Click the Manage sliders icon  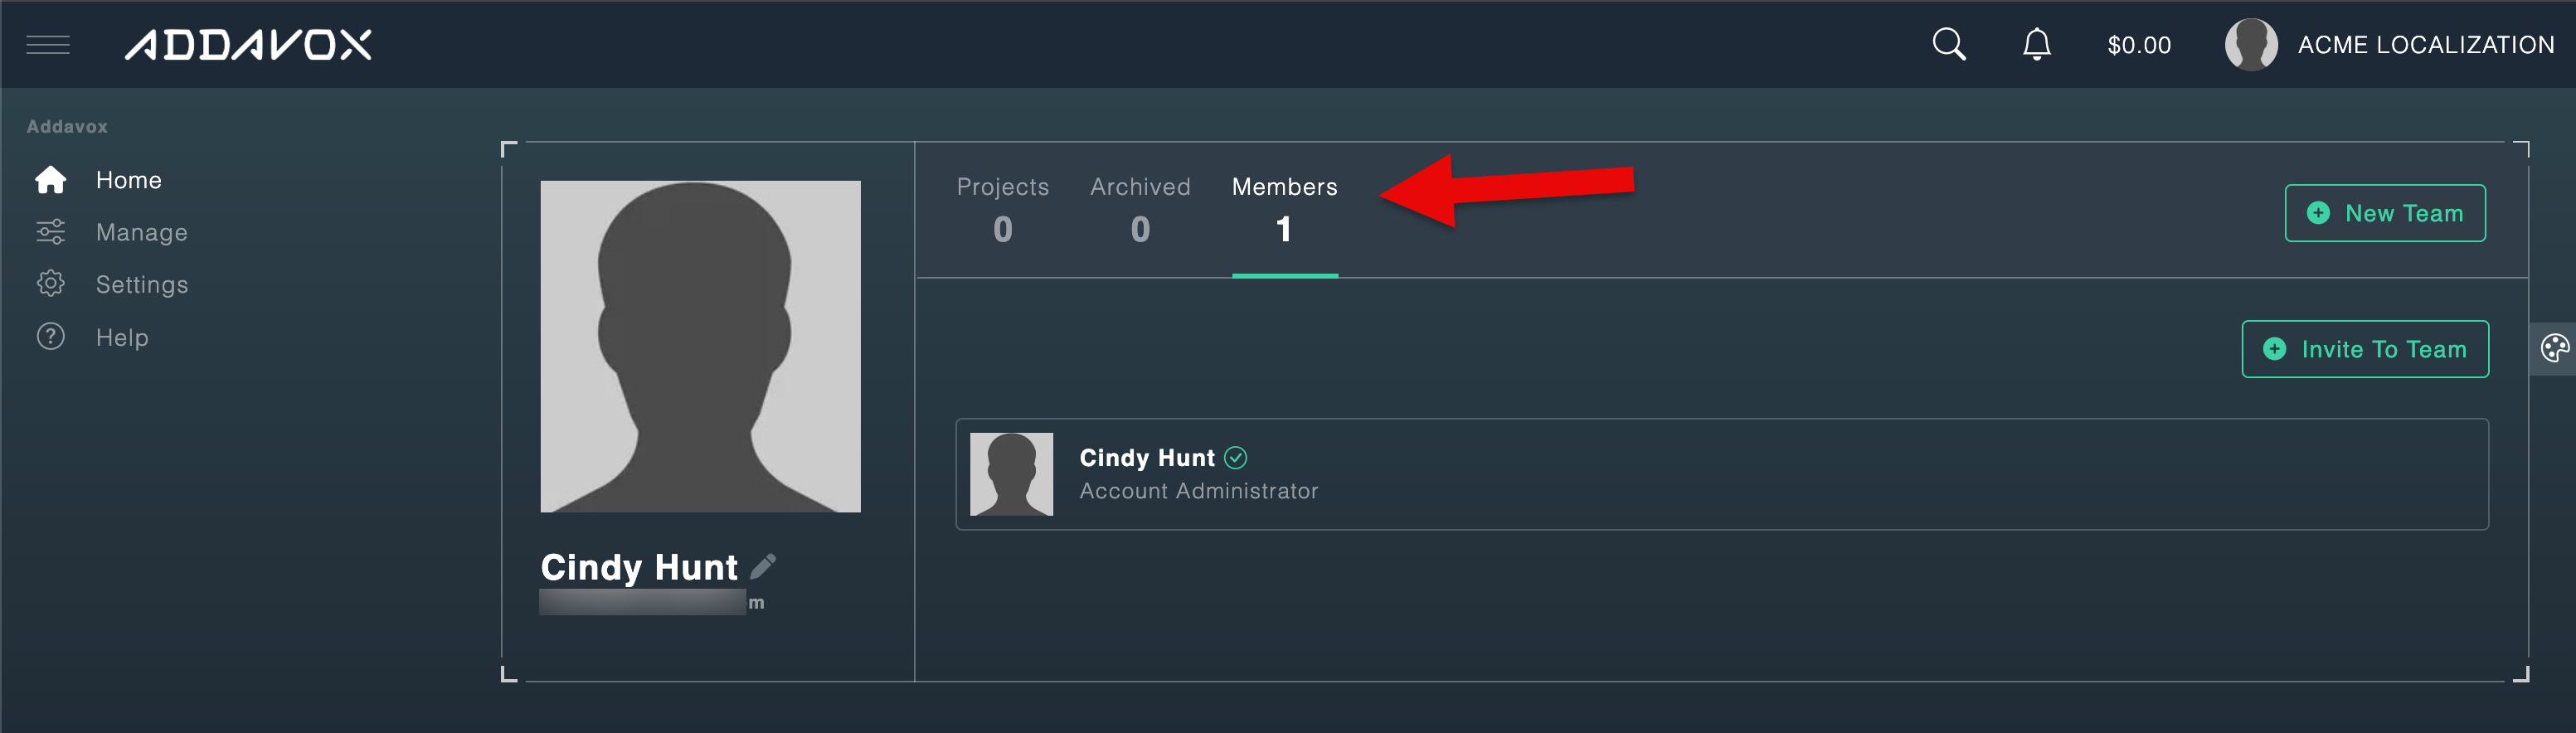click(51, 232)
